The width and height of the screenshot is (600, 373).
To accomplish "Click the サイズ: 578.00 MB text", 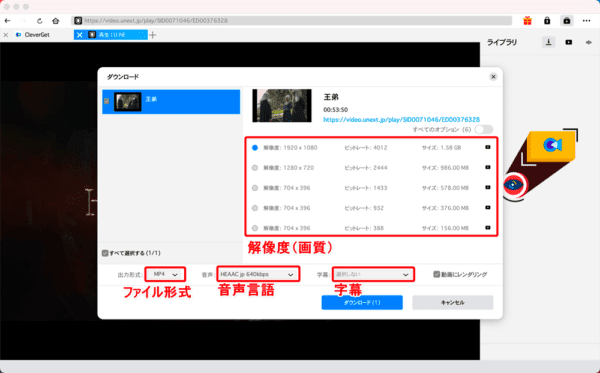I will 445,188.
